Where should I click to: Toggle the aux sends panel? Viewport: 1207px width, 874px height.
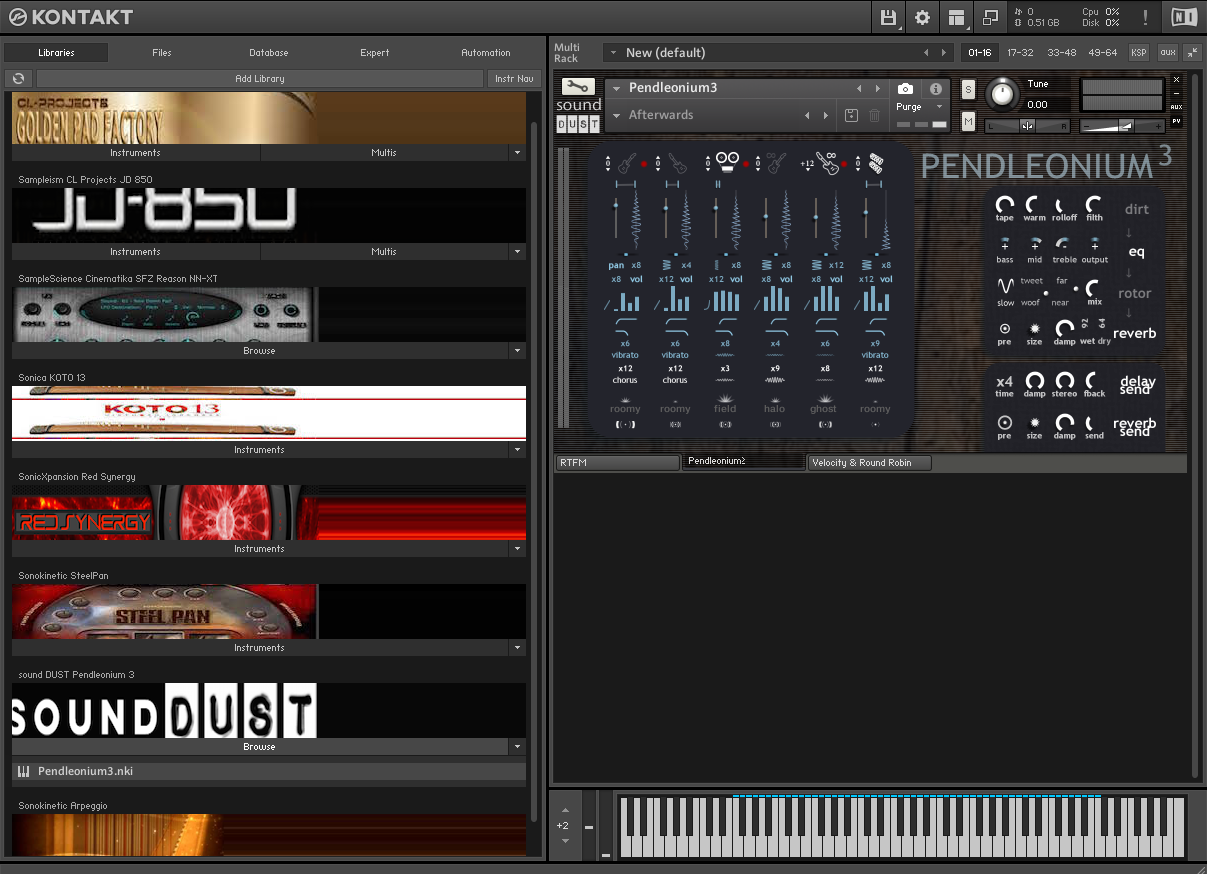(1167, 52)
